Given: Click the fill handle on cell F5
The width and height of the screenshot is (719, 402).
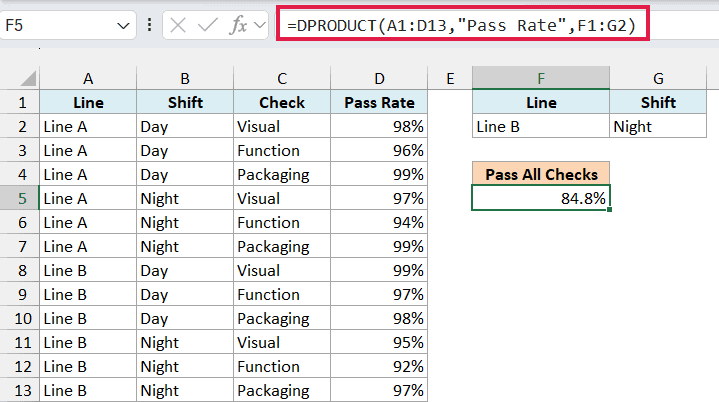Looking at the screenshot, I should [x=609, y=209].
